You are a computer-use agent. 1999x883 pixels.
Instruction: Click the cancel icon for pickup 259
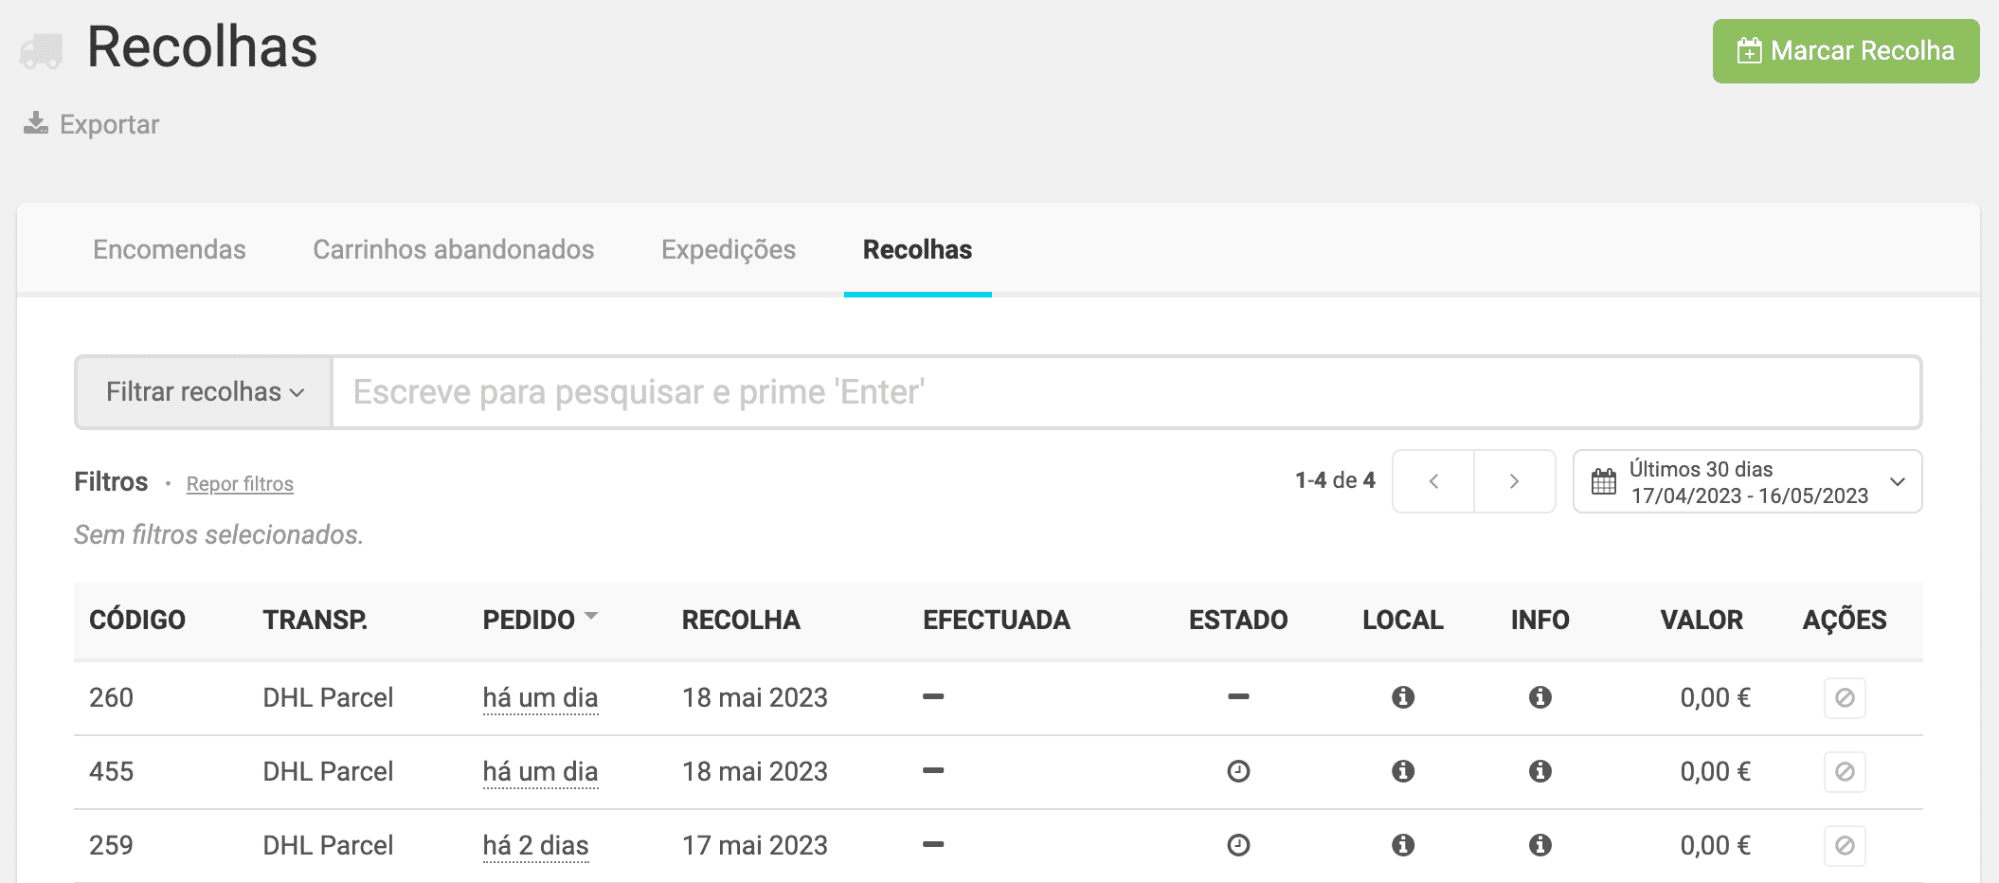click(1844, 846)
